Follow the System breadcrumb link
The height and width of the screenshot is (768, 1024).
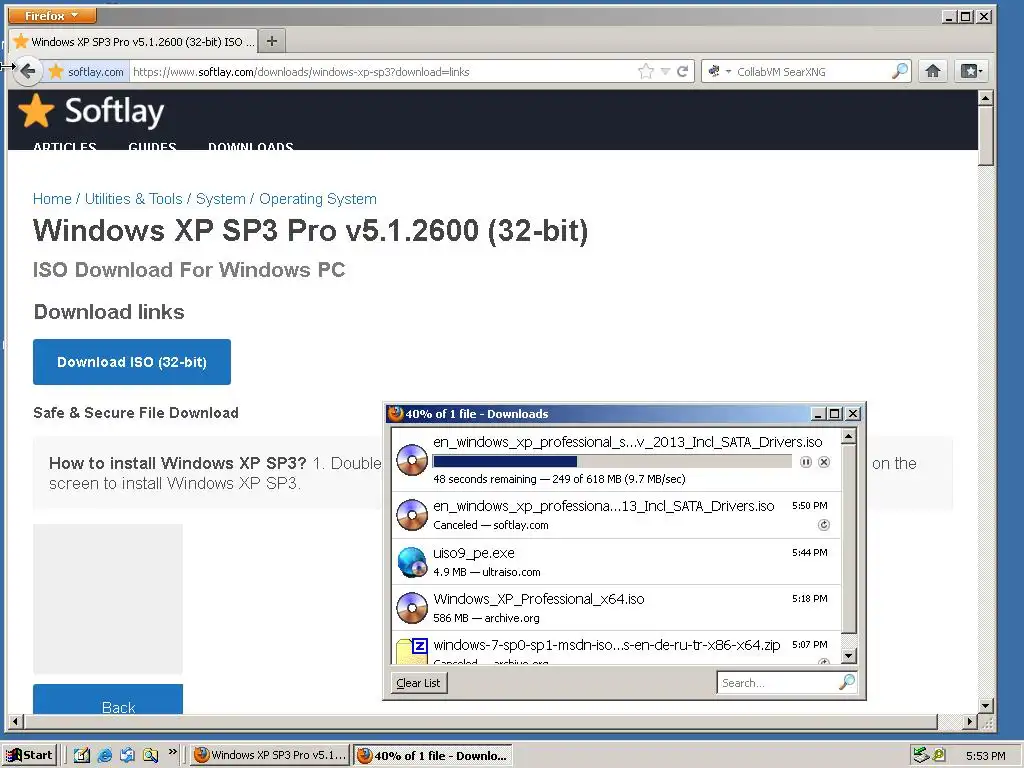(221, 199)
